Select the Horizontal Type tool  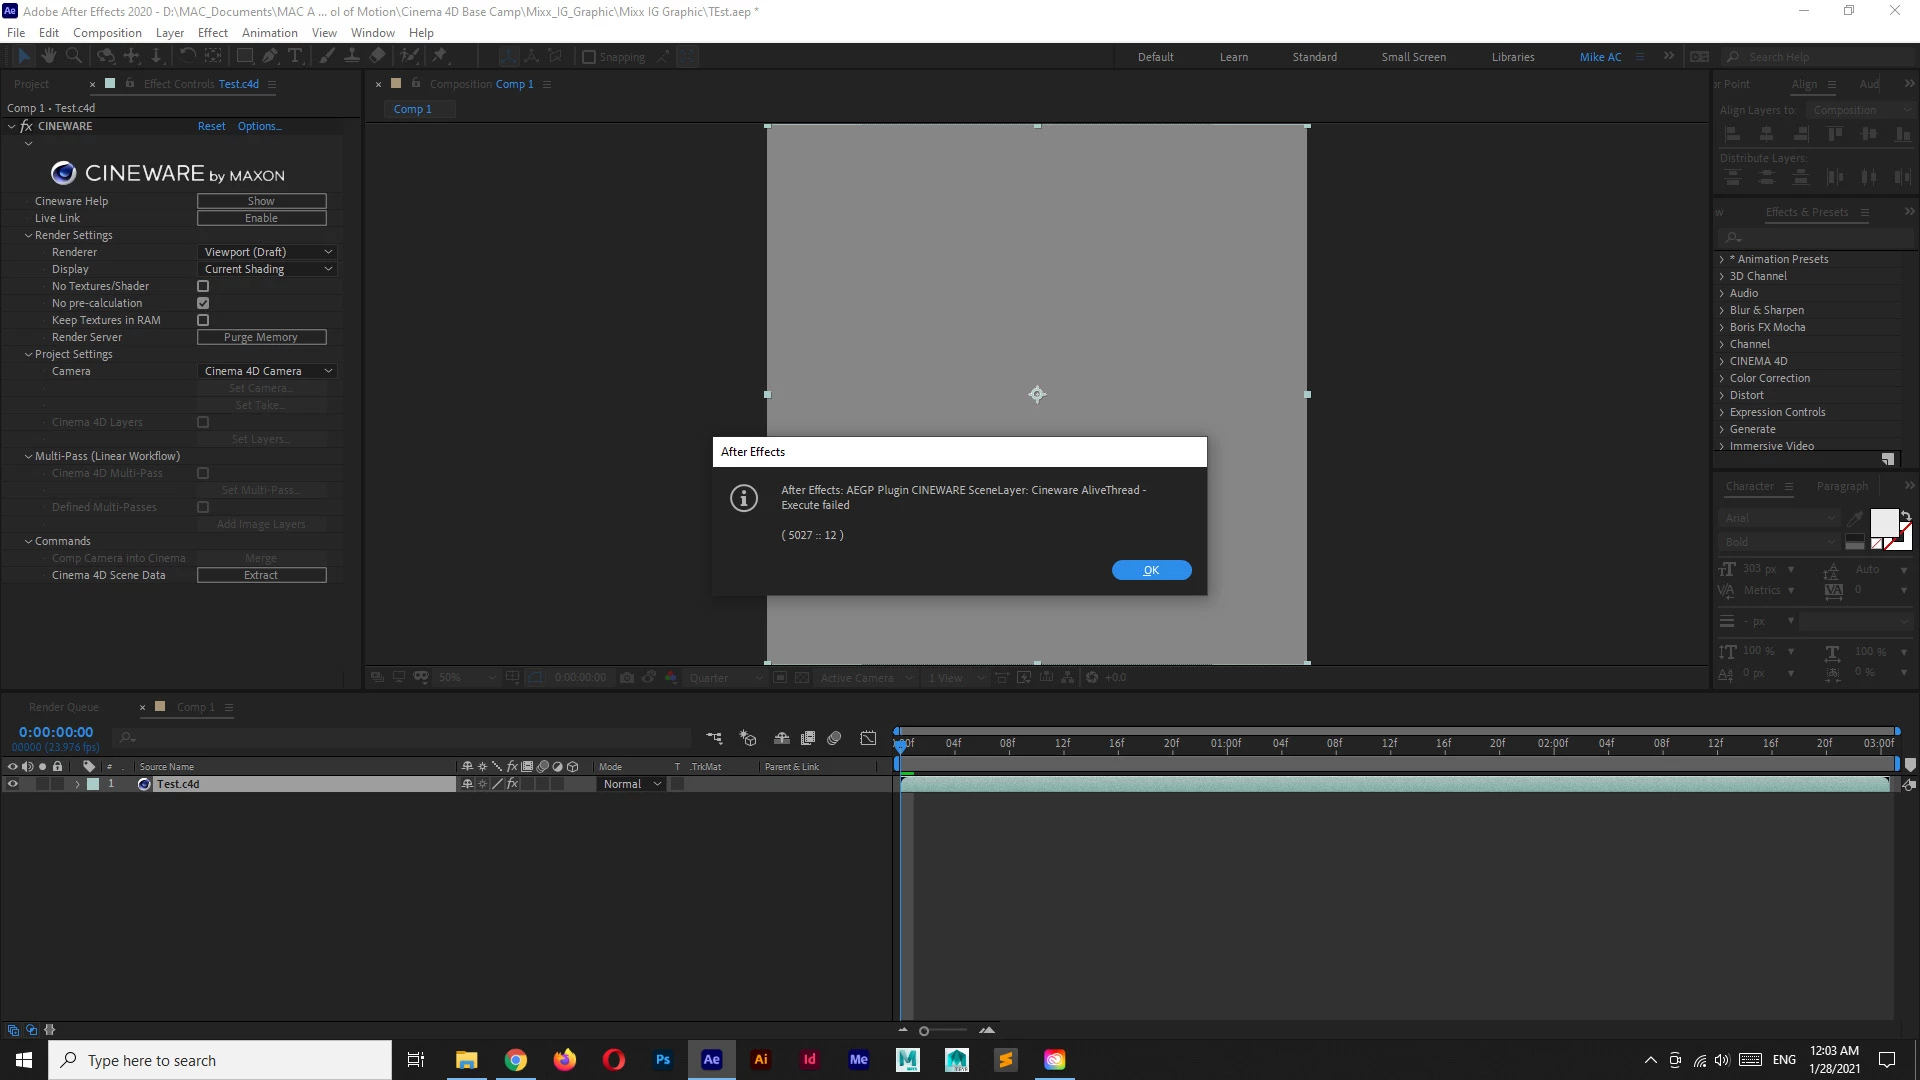coord(295,57)
